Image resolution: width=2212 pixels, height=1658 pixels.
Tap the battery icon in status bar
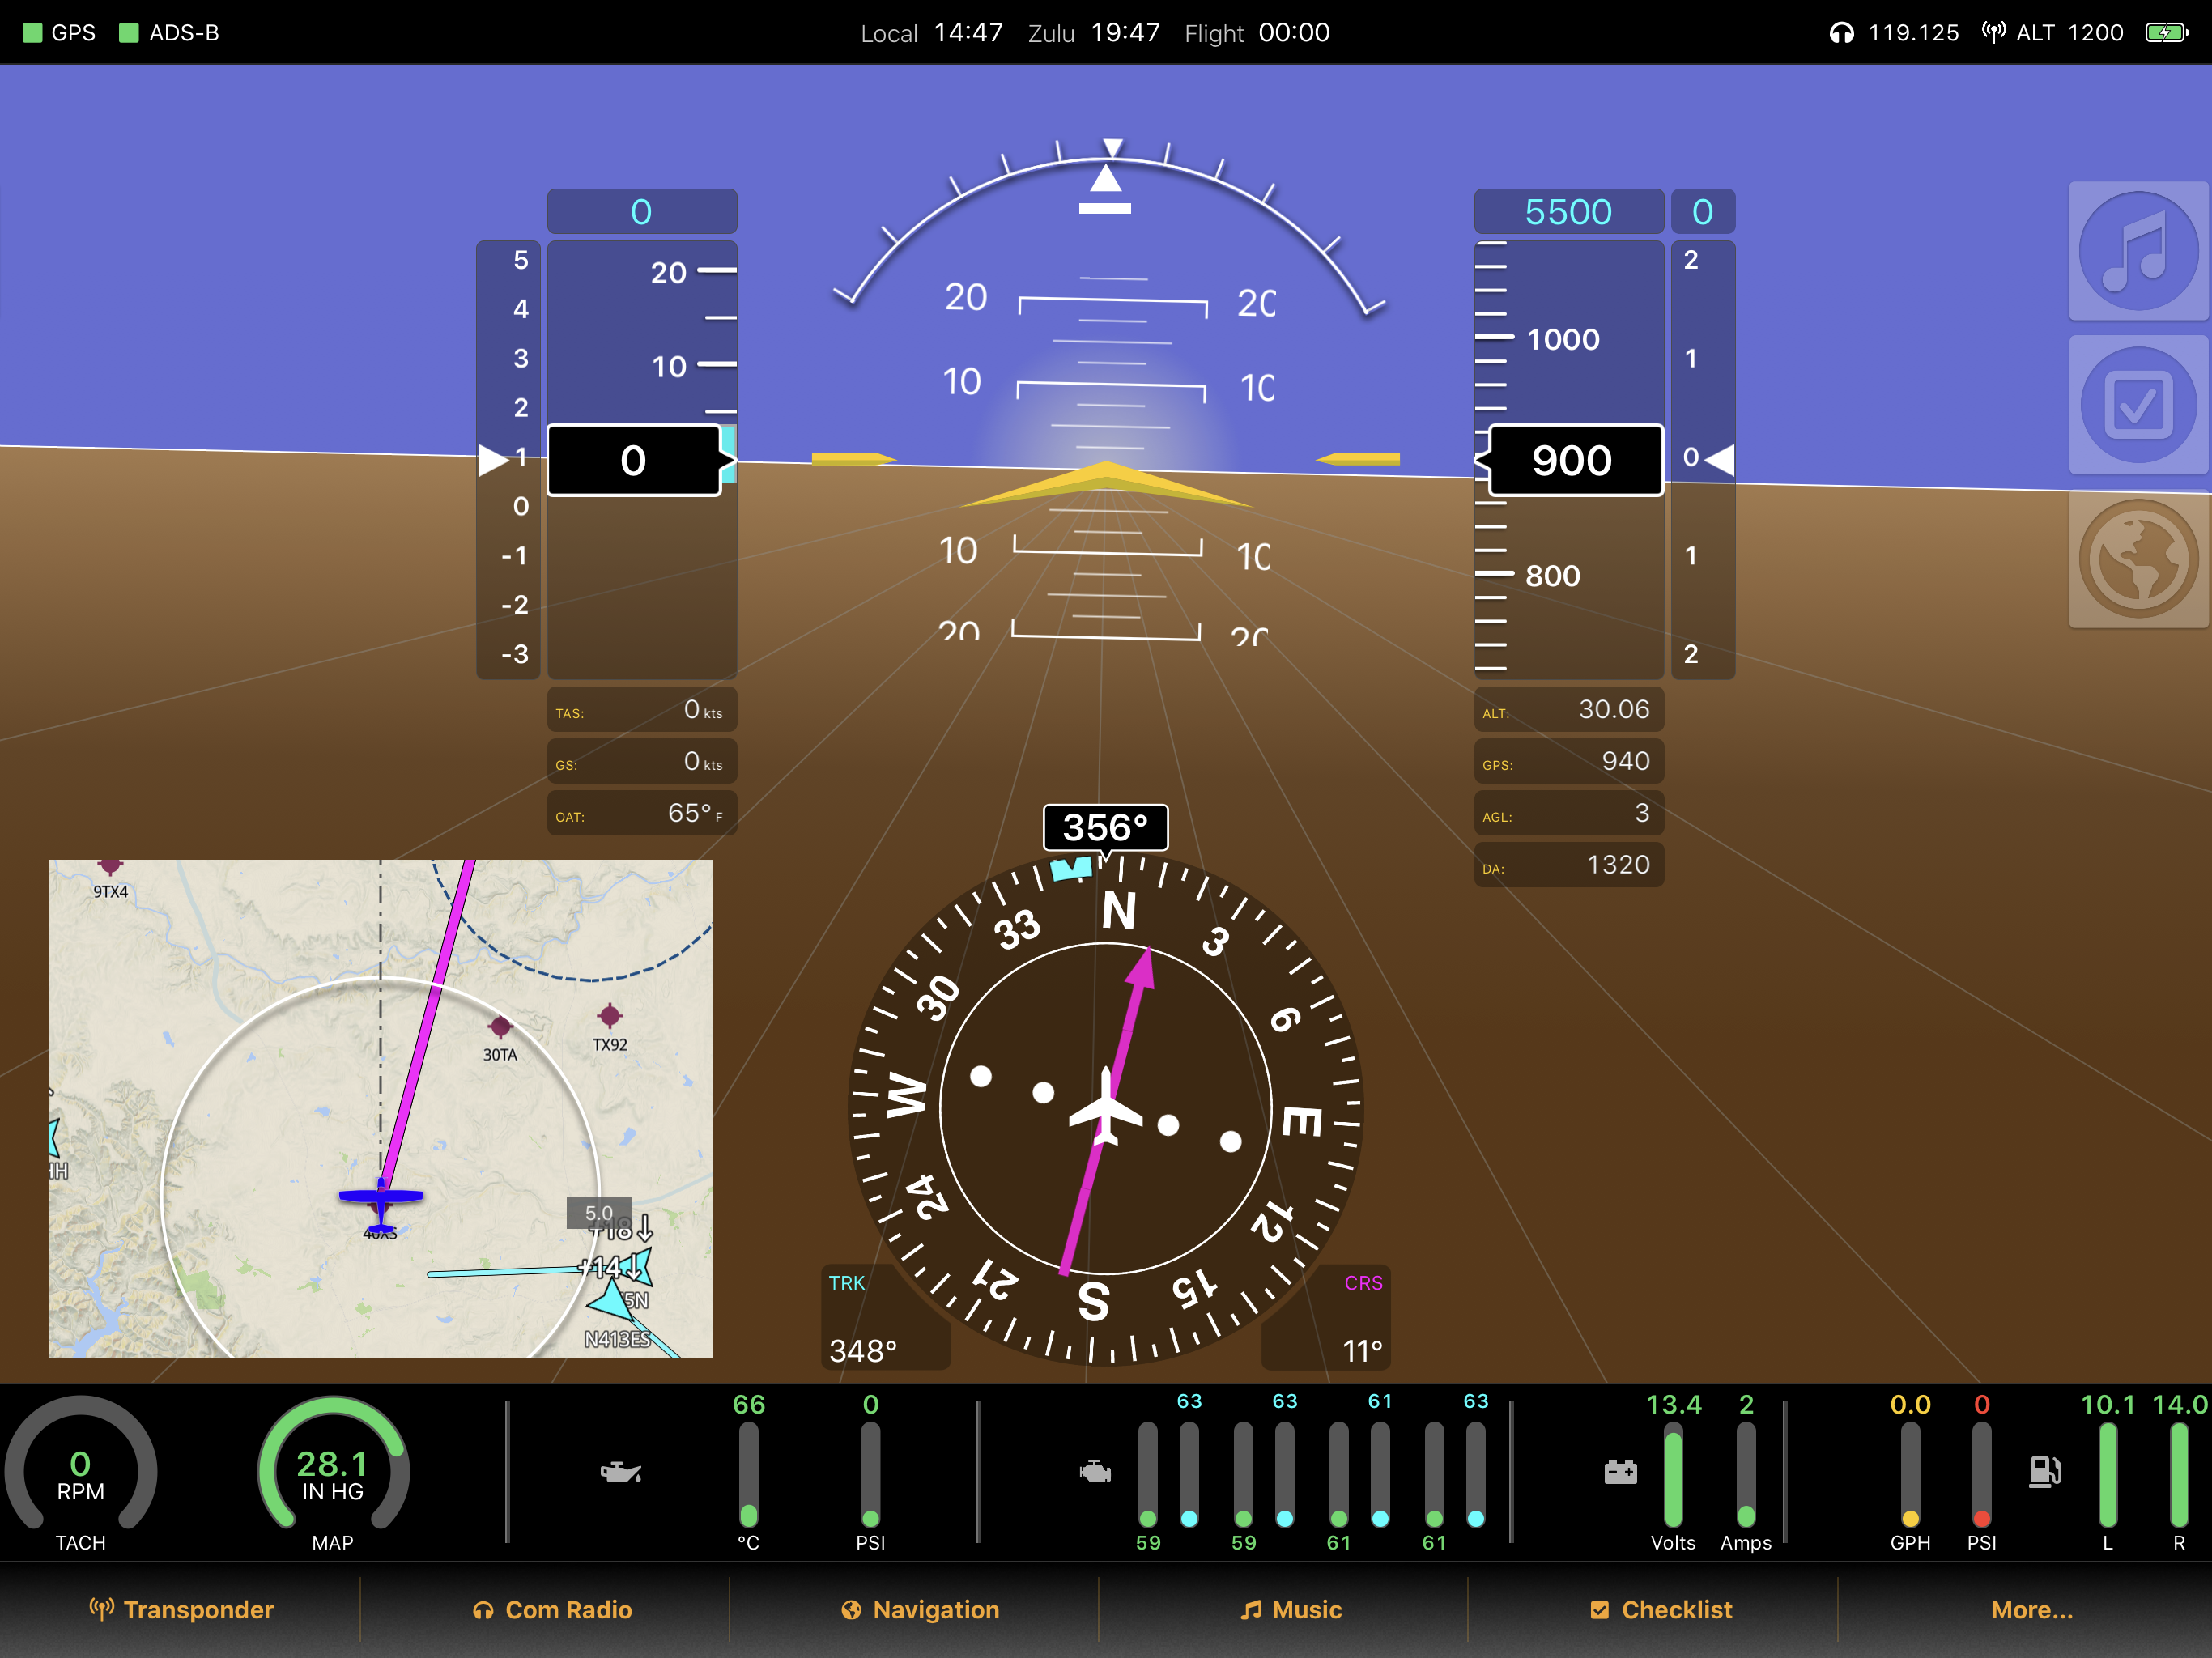click(x=2166, y=33)
